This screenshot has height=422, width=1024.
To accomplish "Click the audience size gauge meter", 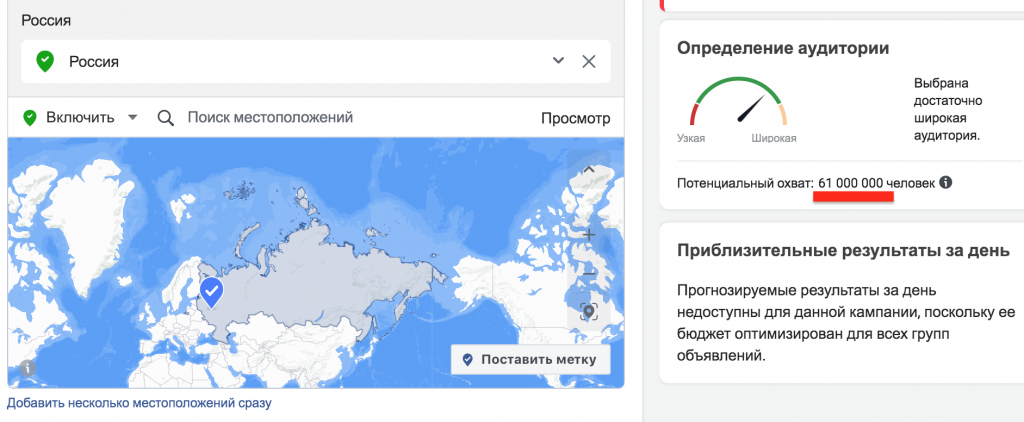I will [x=738, y=108].
